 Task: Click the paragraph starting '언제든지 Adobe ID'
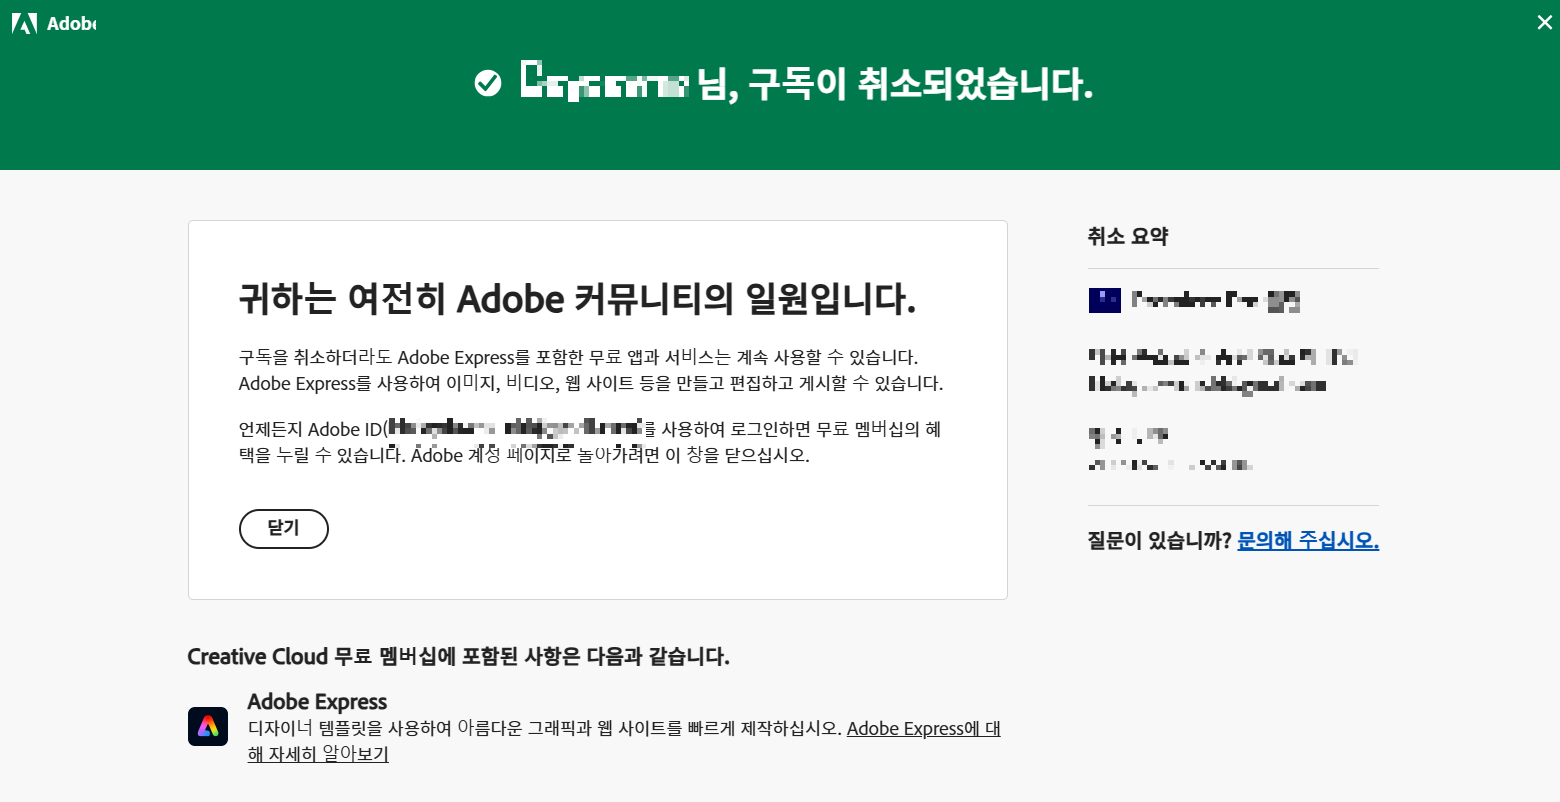590,442
